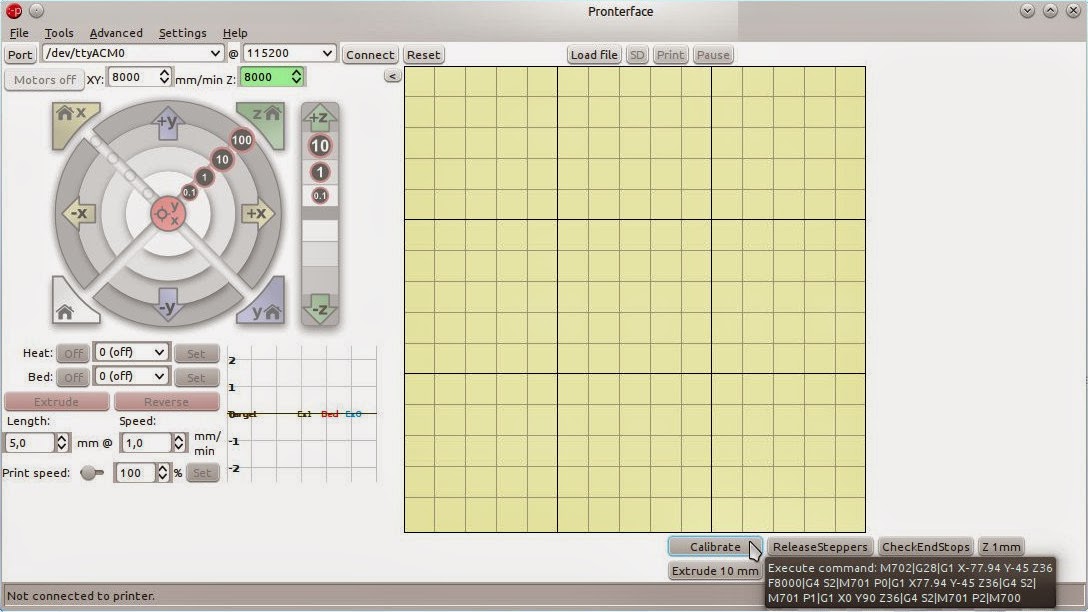Toggle the Bed Off button
The image size is (1088, 612).
(x=73, y=377)
